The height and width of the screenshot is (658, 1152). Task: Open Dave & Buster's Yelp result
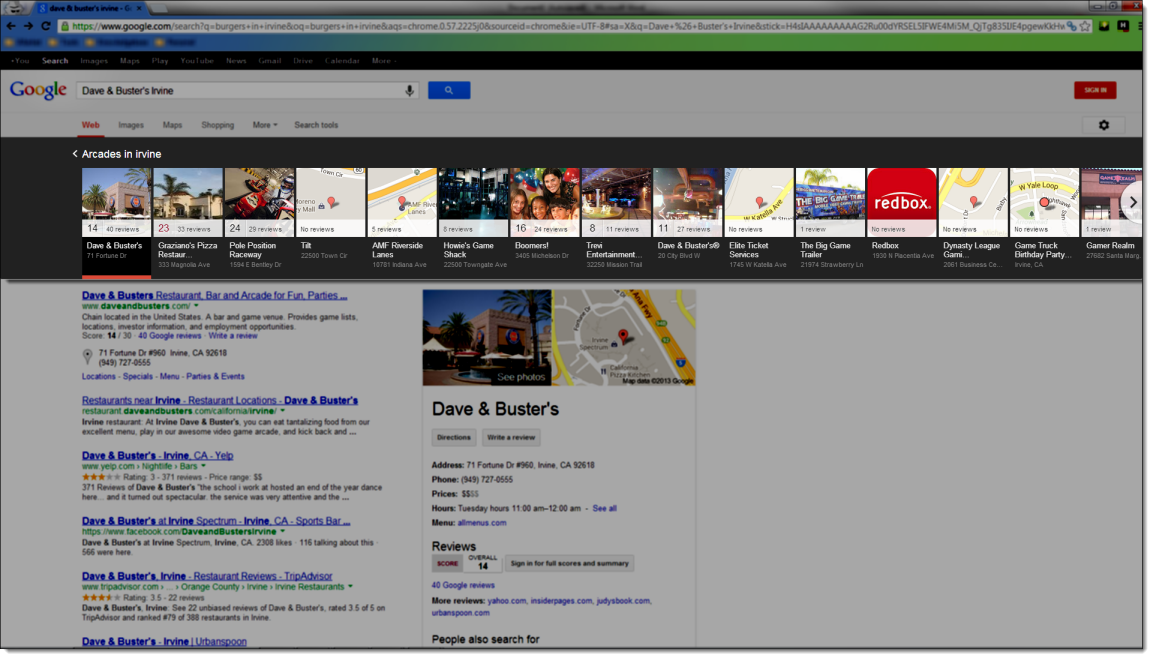tap(157, 455)
